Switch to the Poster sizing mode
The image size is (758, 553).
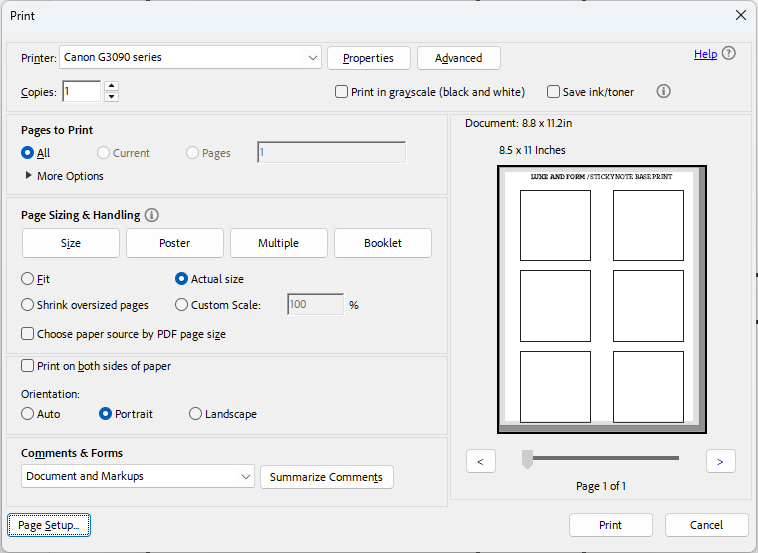pyautogui.click(x=174, y=243)
